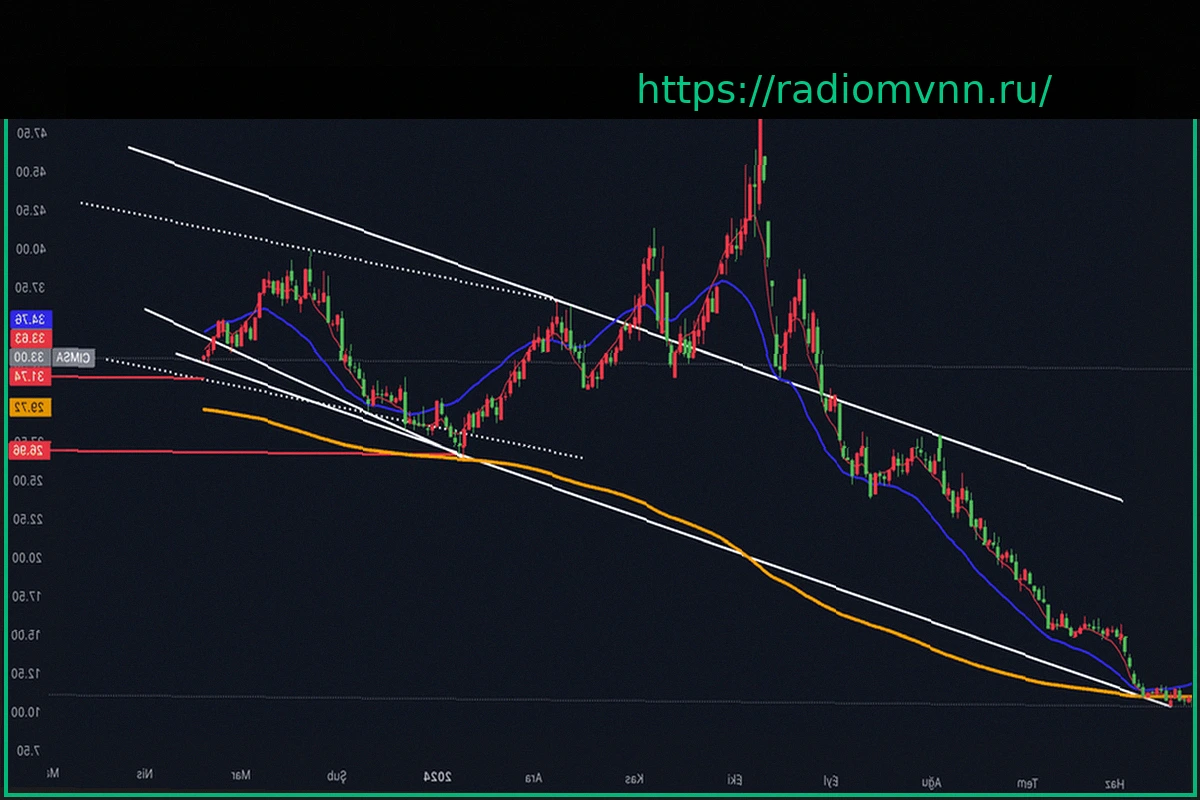Viewport: 1200px width, 800px height.
Task: Click the red 33.63 price label
Action: coord(28,338)
